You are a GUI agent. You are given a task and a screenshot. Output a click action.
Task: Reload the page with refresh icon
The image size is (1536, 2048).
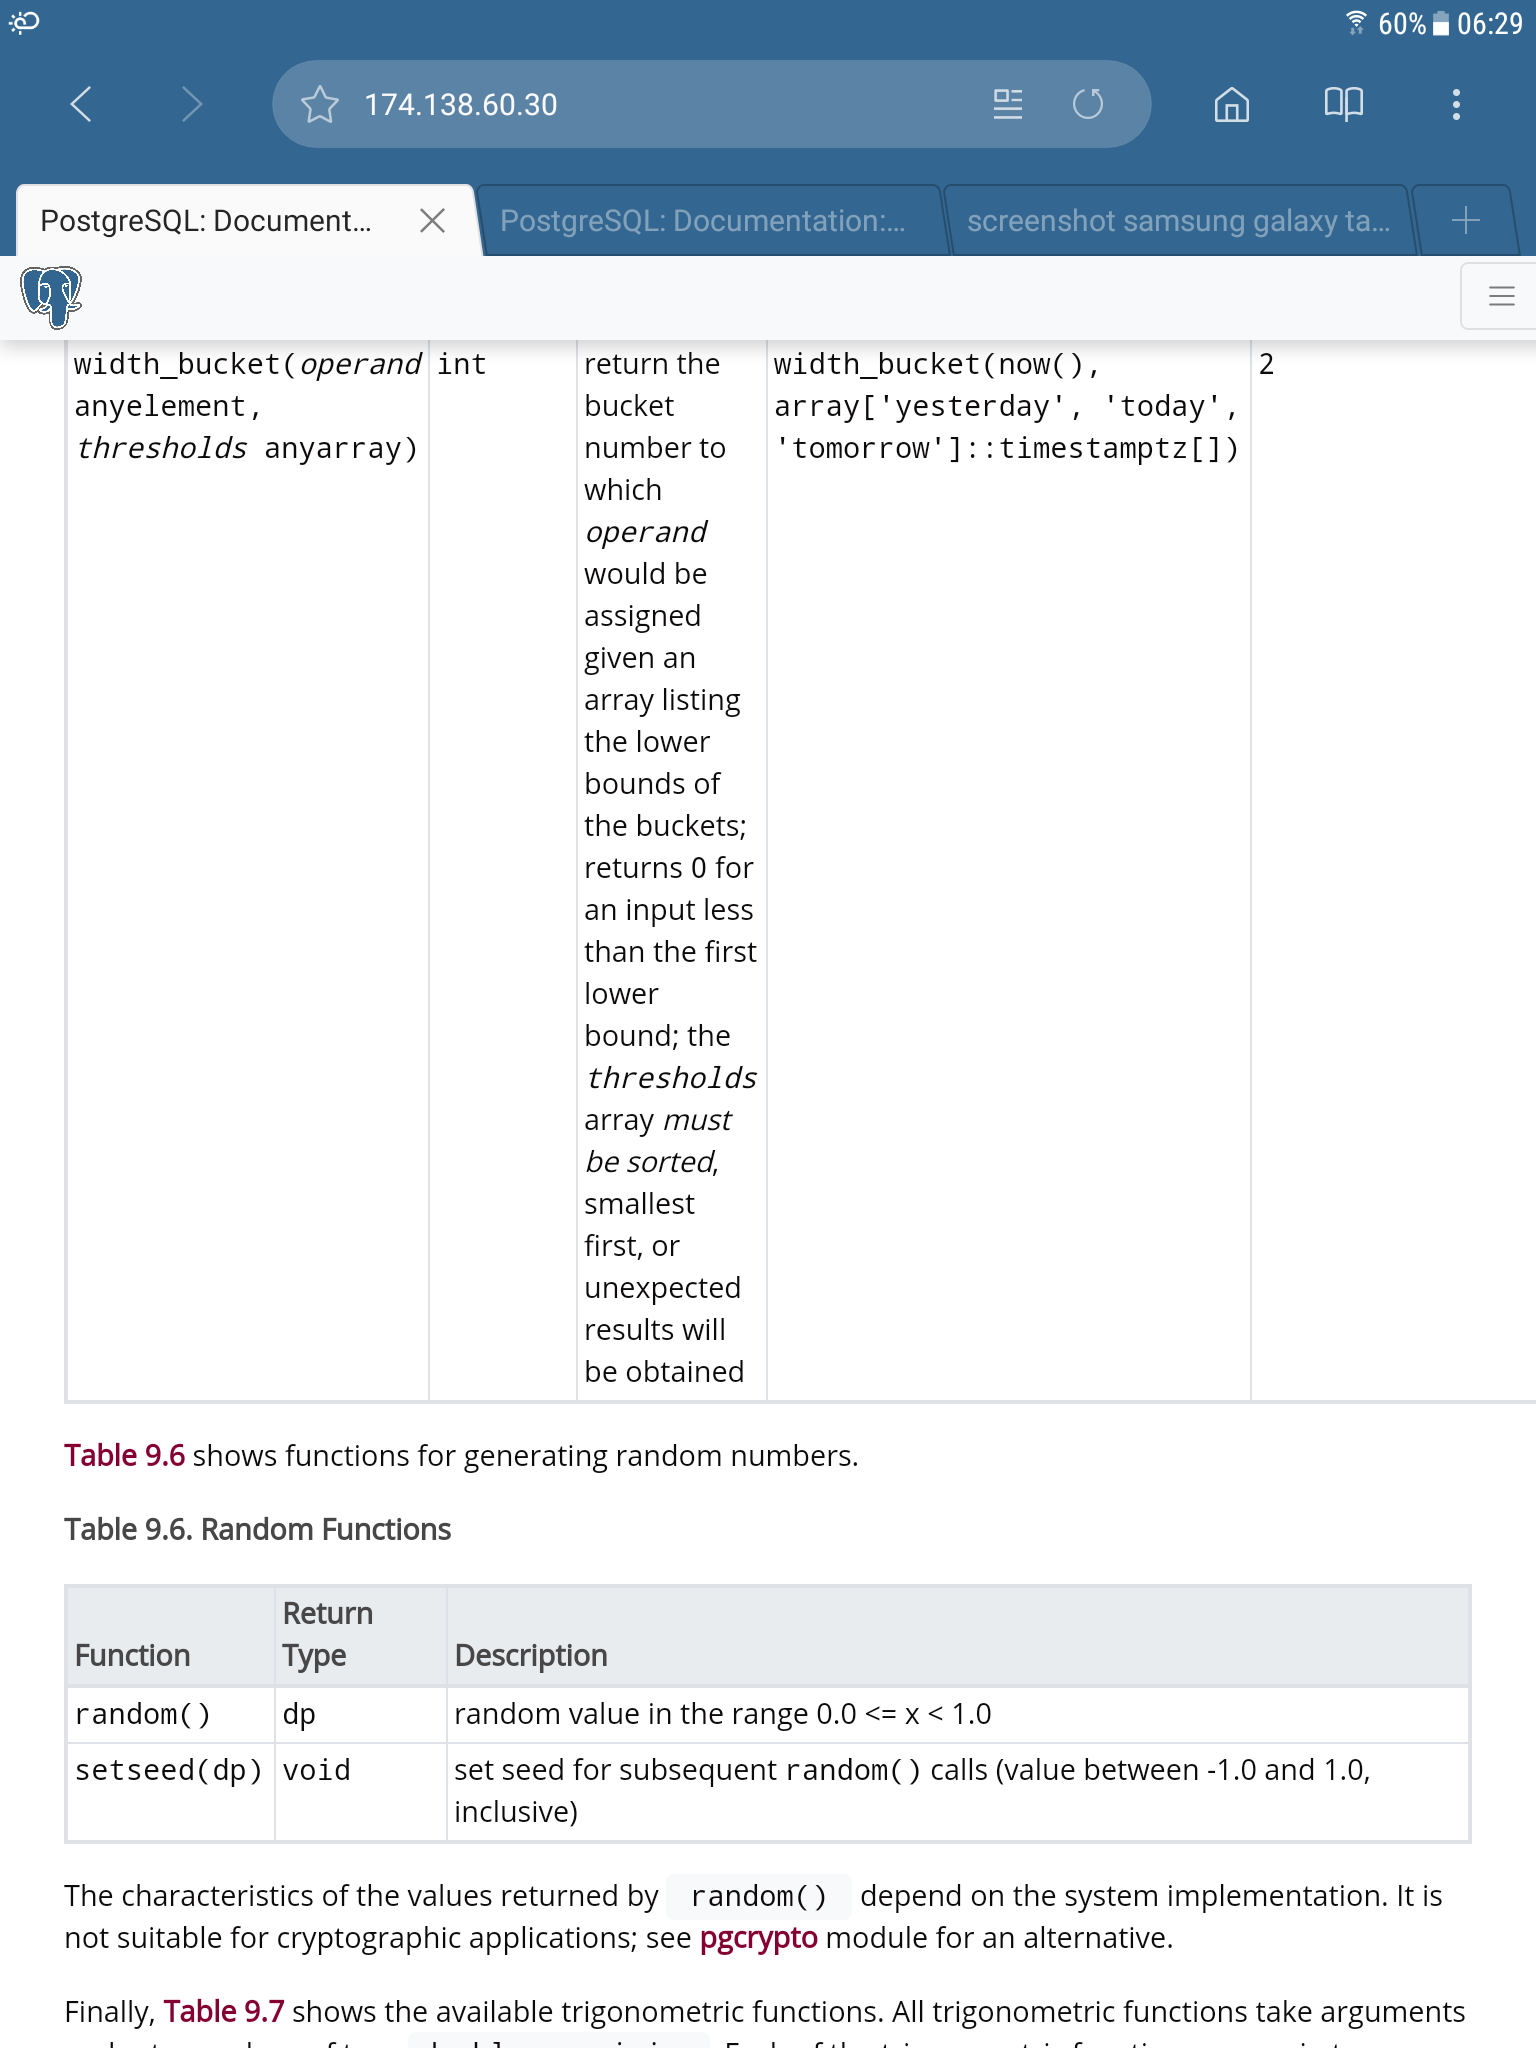(x=1087, y=104)
